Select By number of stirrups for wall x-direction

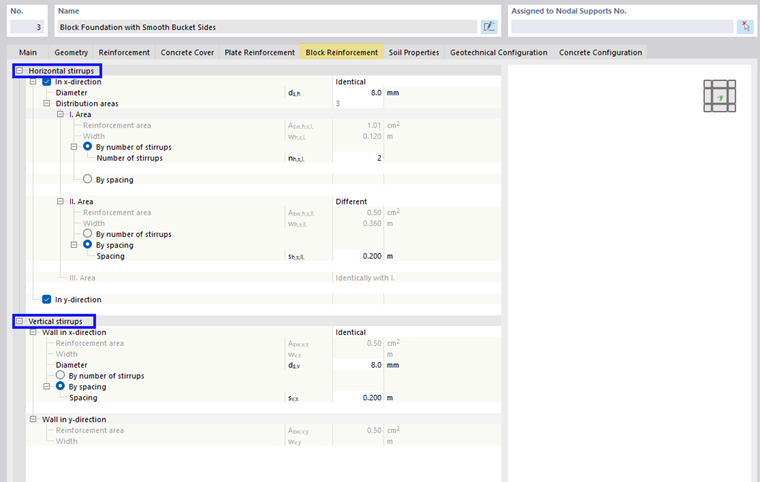point(60,375)
